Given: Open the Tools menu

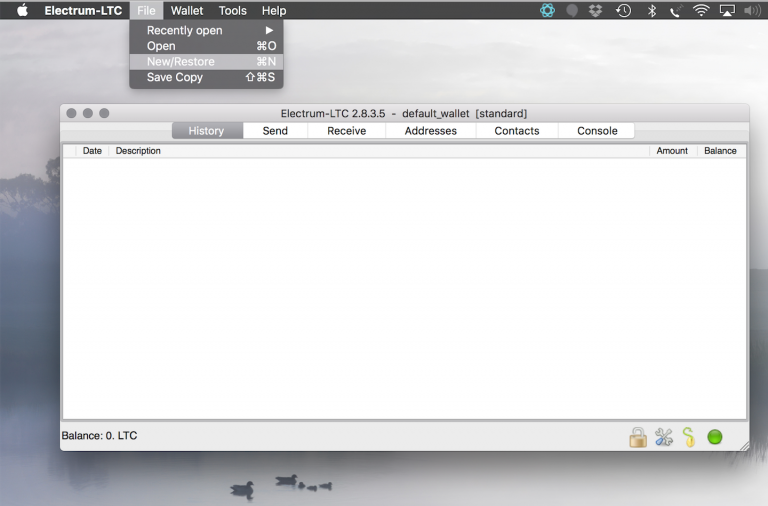Looking at the screenshot, I should (x=232, y=10).
